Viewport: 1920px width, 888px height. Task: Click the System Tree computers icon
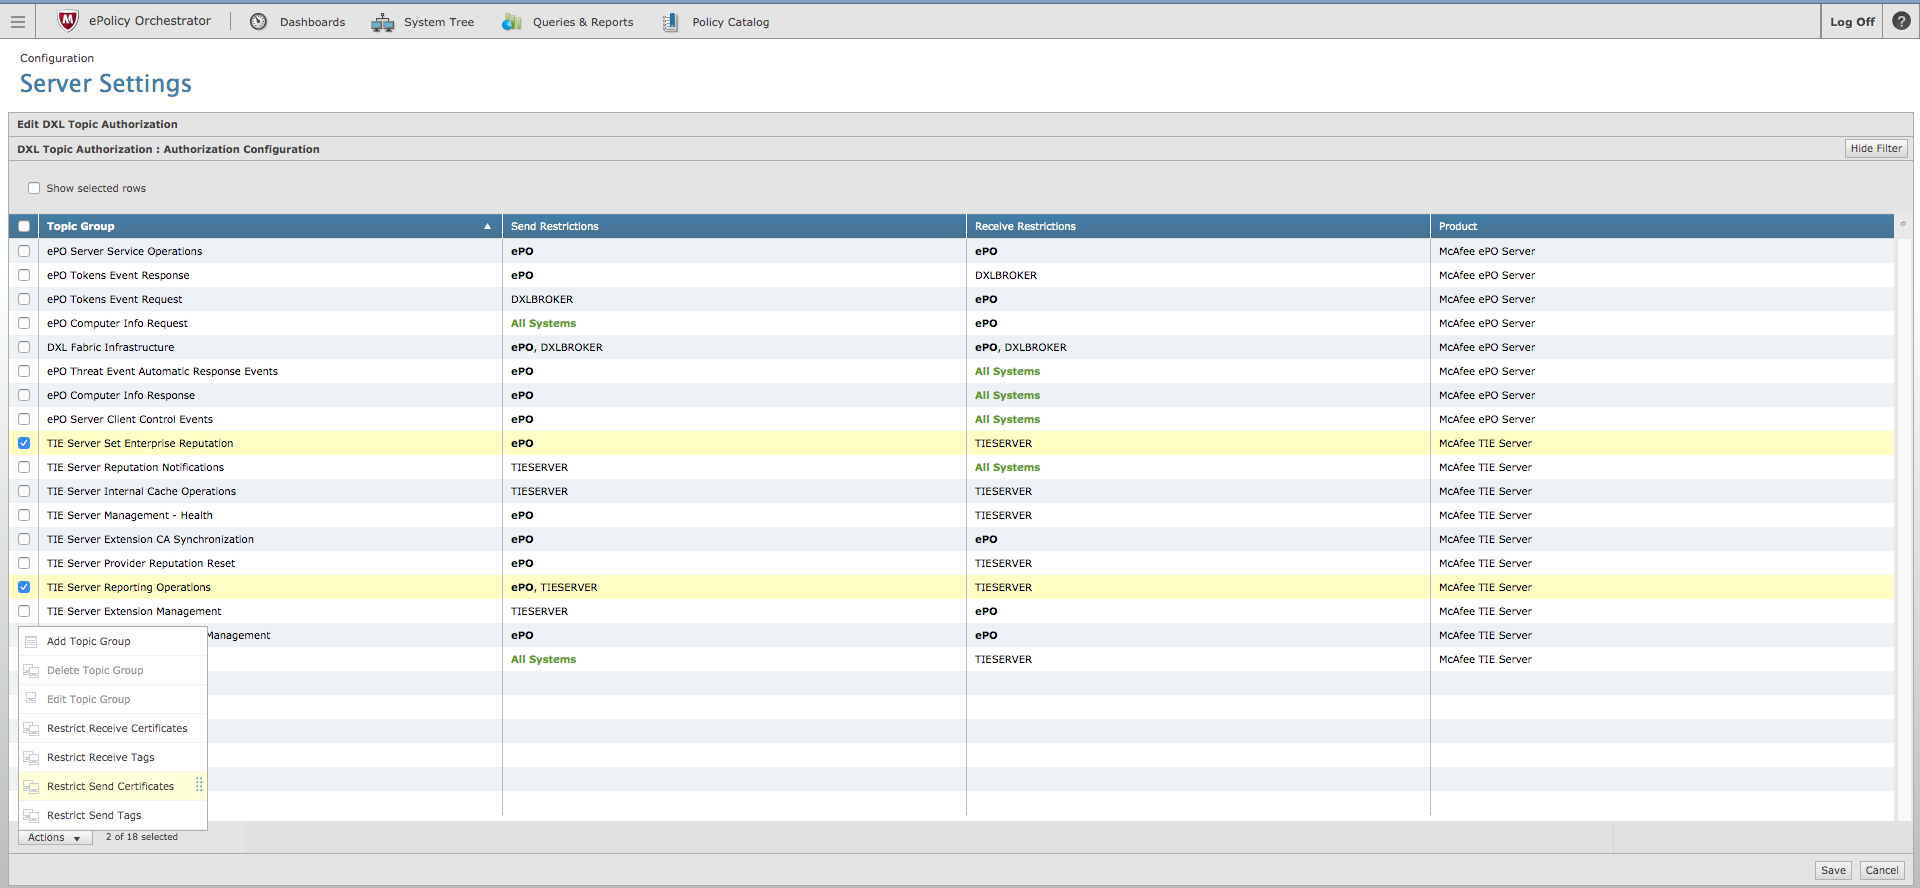(383, 22)
